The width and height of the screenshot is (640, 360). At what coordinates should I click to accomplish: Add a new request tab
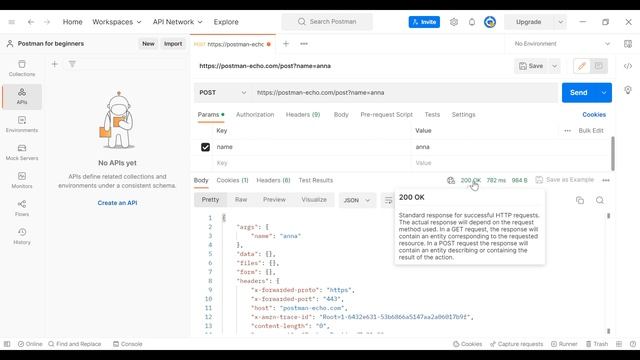pos(286,44)
